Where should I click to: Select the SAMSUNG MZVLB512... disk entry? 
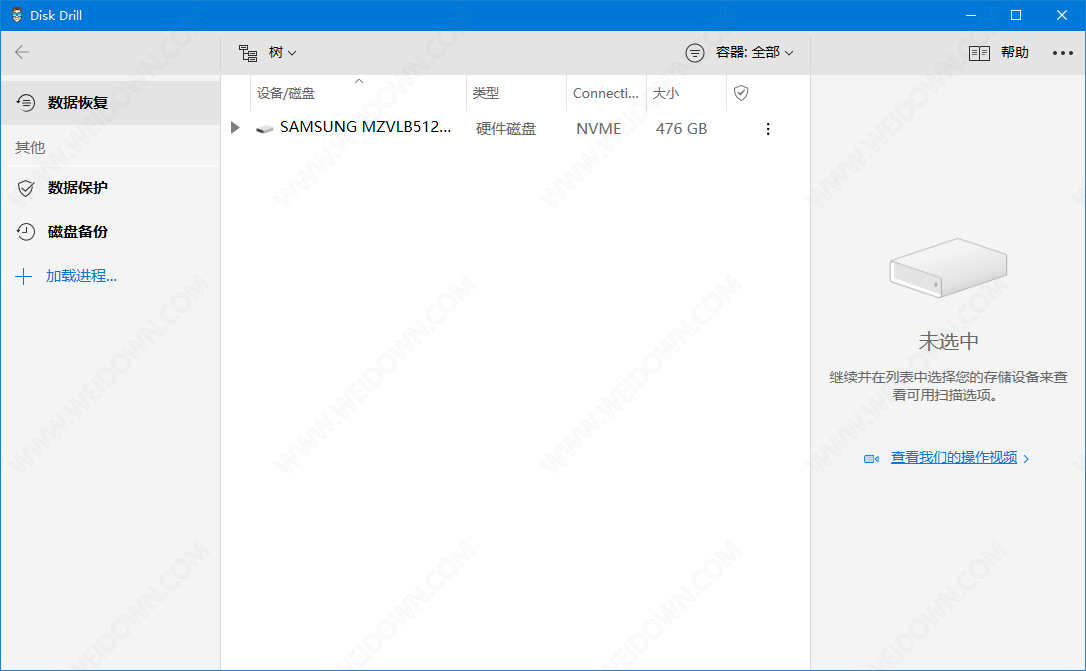point(366,127)
